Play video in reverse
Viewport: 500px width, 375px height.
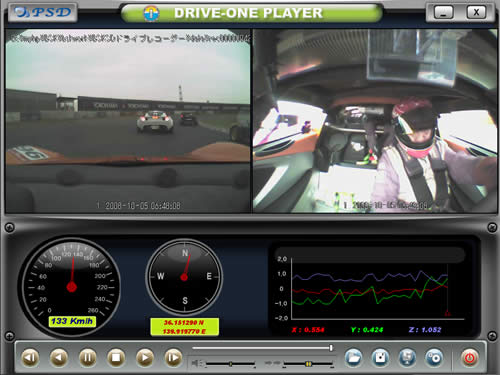[59, 358]
